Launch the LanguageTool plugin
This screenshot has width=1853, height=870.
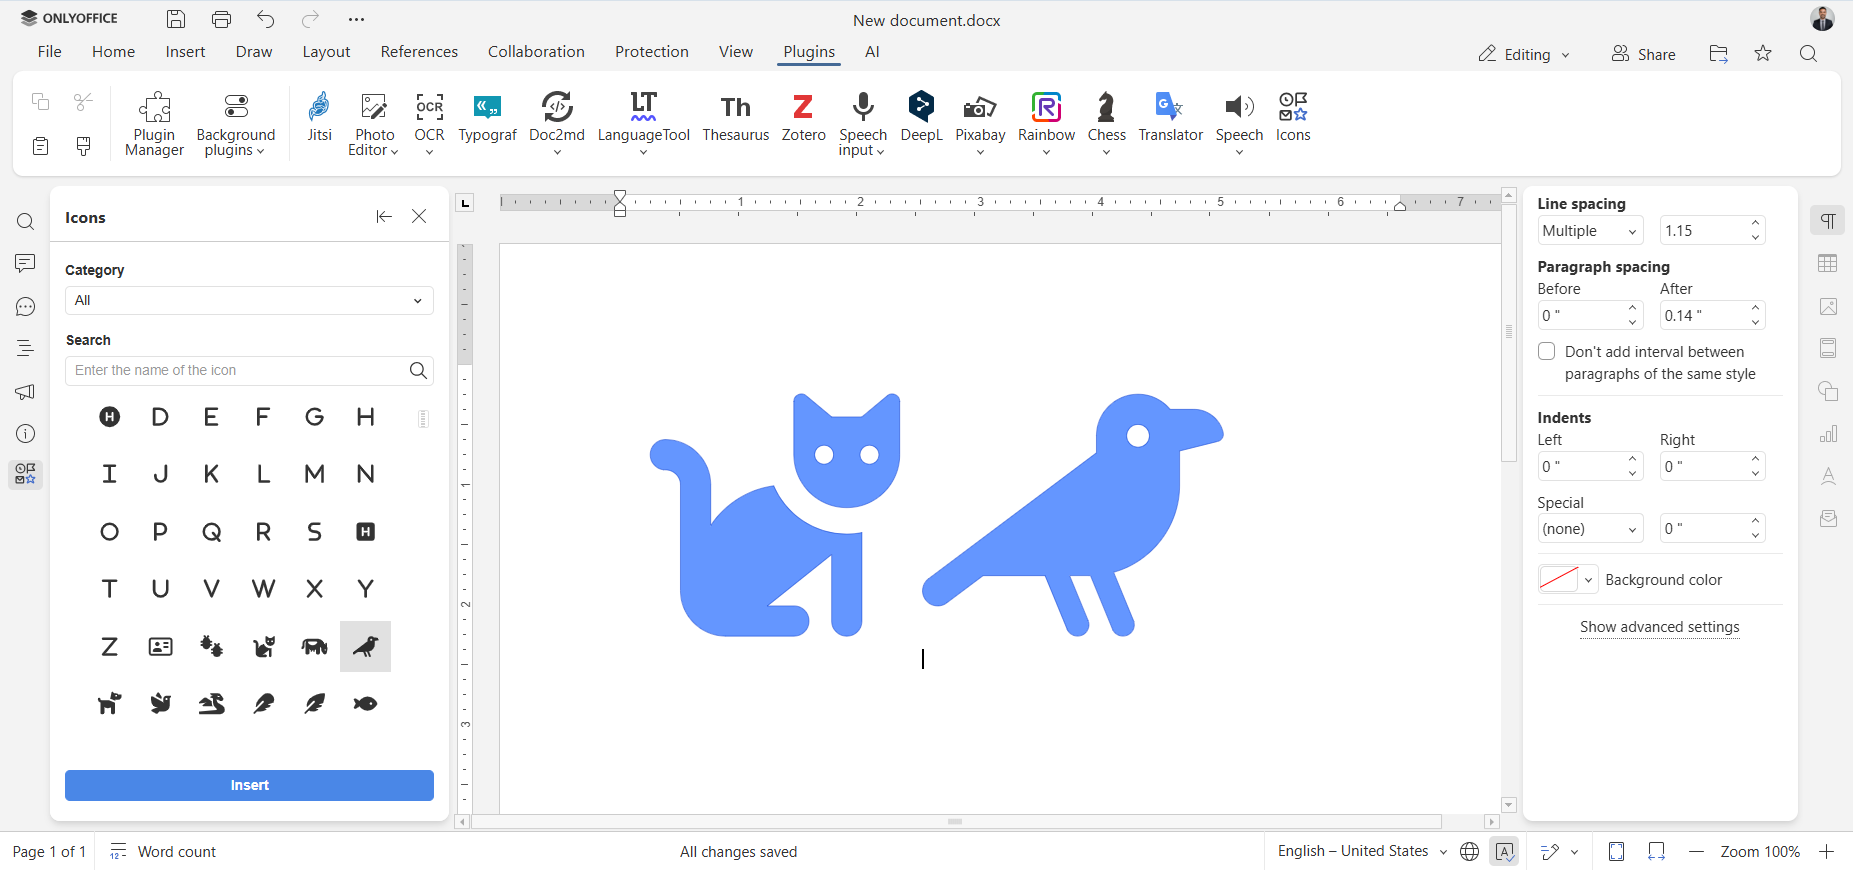tap(643, 124)
